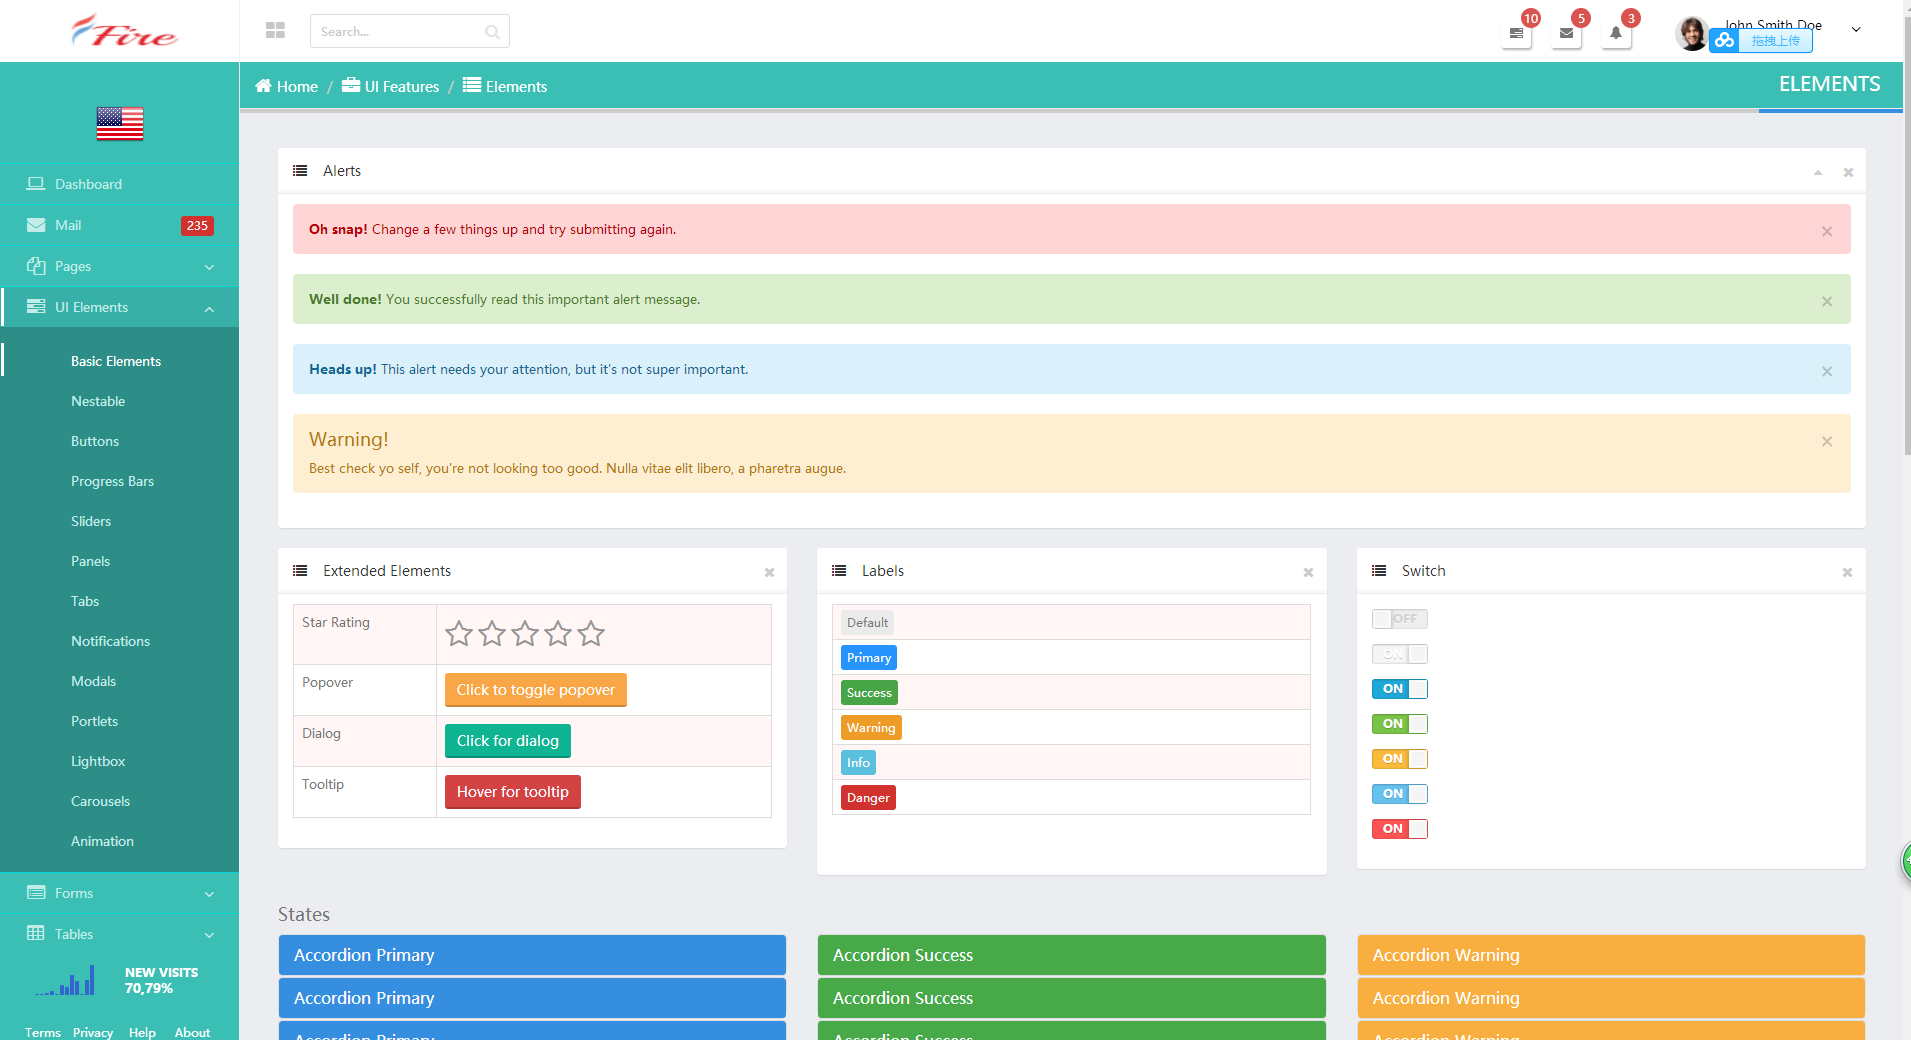Screen dimensions: 1911x1040
Task: Expand the Forms sidebar menu
Action: (120, 893)
